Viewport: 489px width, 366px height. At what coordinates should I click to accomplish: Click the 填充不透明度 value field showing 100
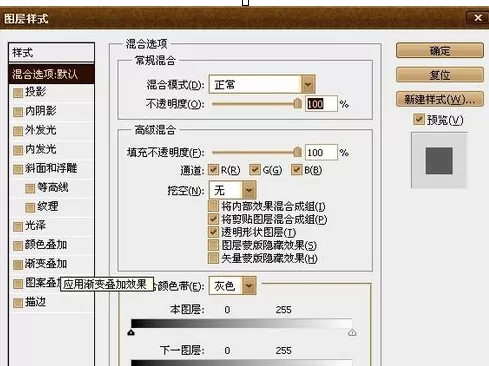[x=321, y=153]
